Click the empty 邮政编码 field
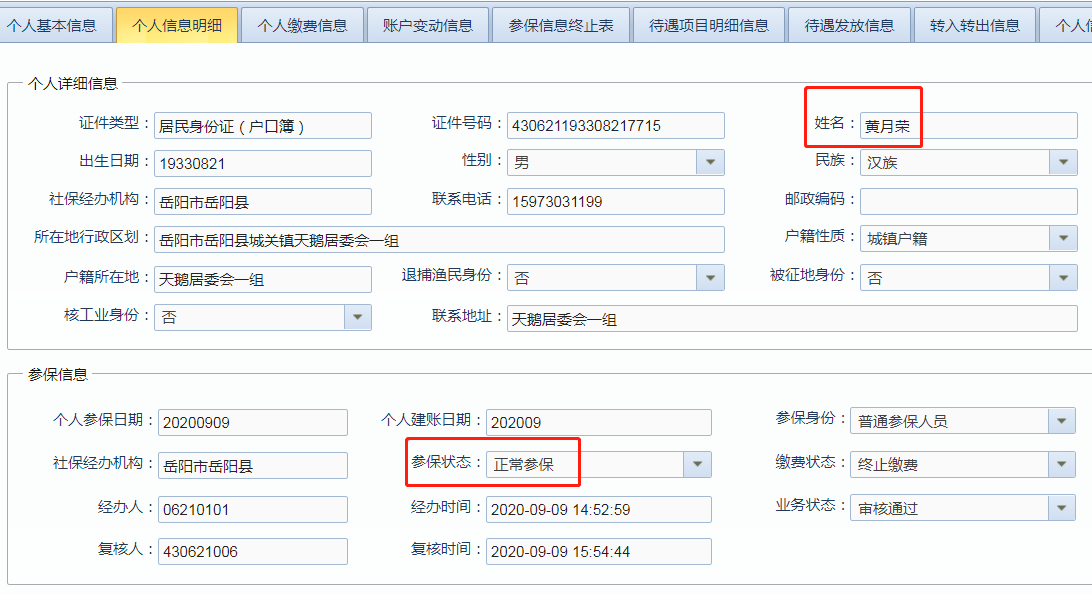 [x=968, y=201]
